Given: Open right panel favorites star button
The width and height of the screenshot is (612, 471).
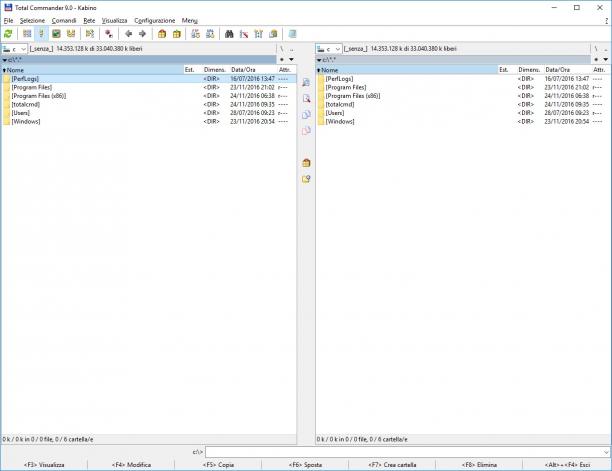Looking at the screenshot, I should 596,59.
